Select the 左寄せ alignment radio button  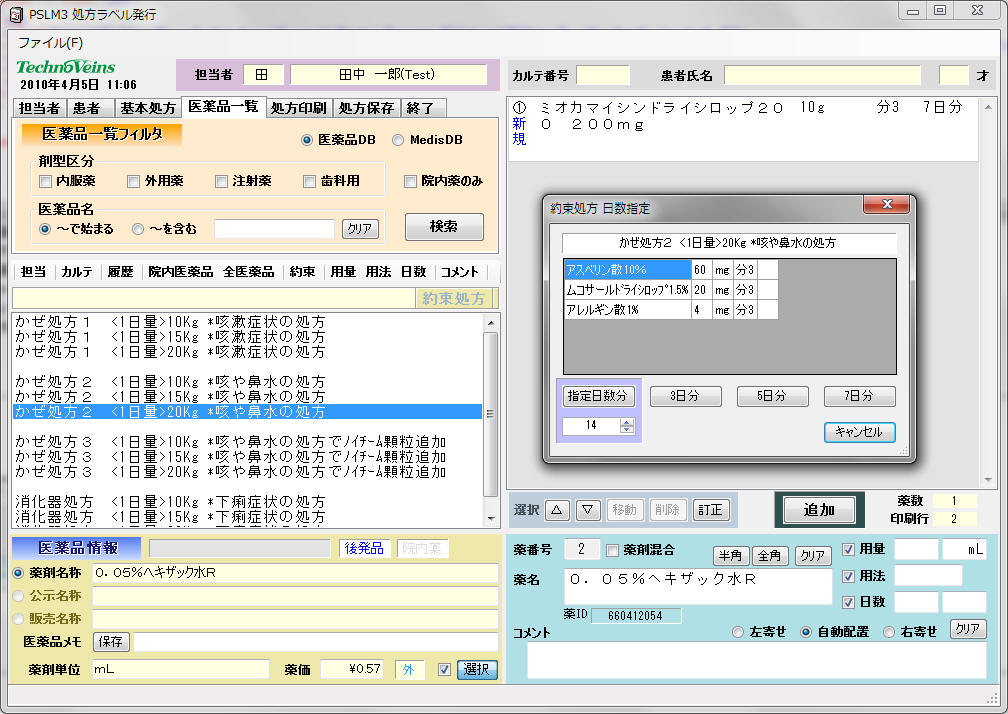click(737, 632)
